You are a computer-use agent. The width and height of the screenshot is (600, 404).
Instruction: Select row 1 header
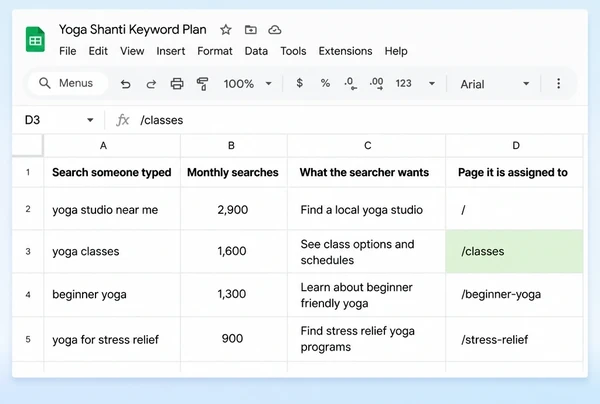coord(28,172)
